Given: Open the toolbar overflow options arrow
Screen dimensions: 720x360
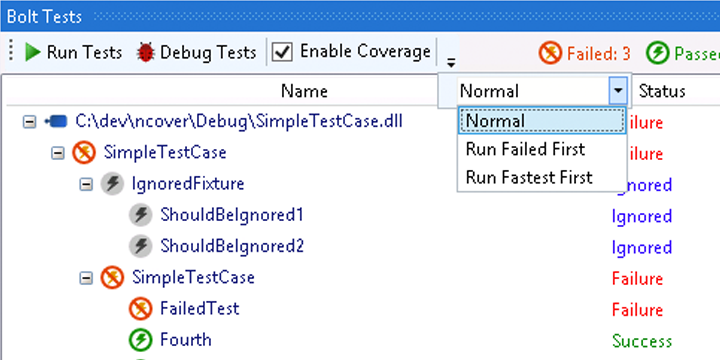Looking at the screenshot, I should point(451,62).
